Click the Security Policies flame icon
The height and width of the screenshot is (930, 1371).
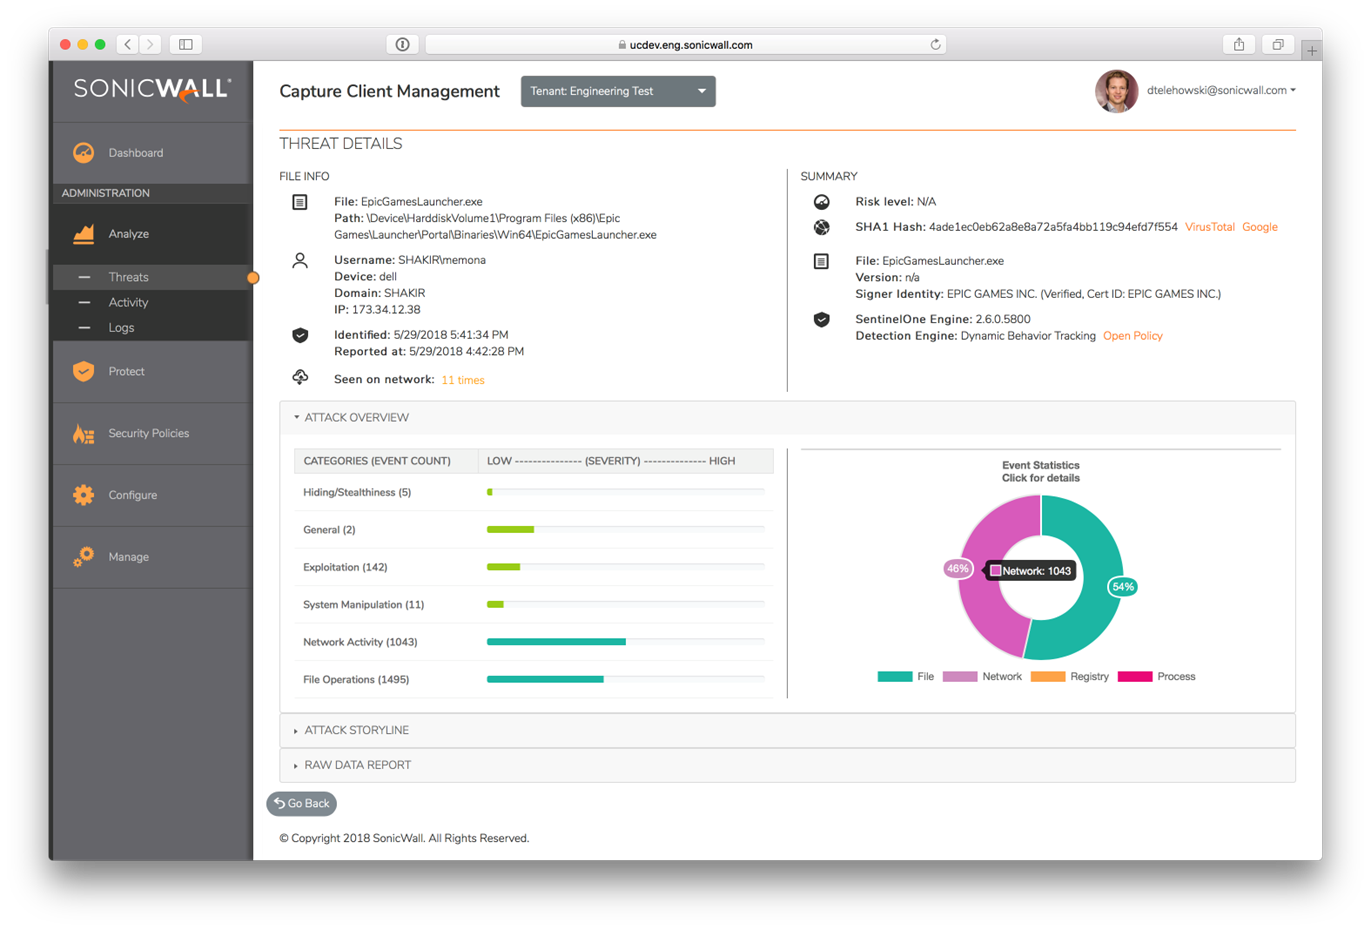coord(83,433)
